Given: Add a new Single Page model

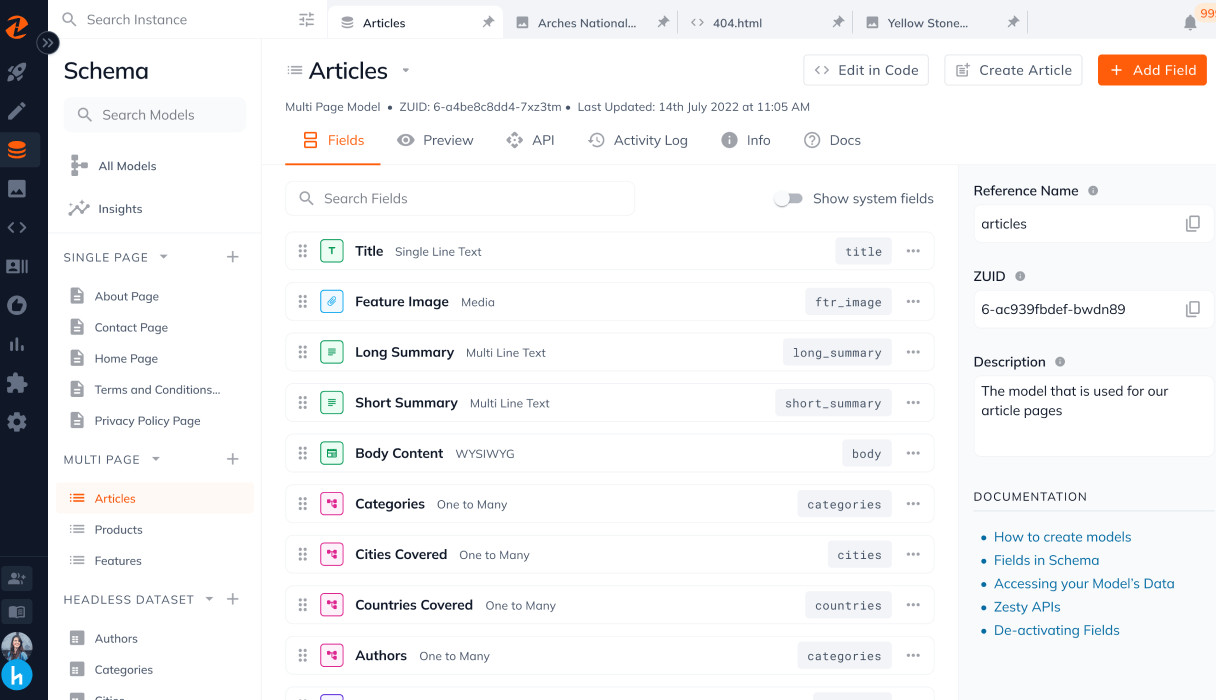Looking at the screenshot, I should tap(233, 257).
